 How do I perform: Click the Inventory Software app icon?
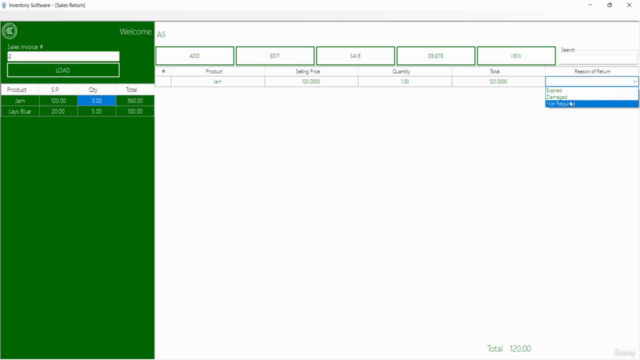point(4,5)
